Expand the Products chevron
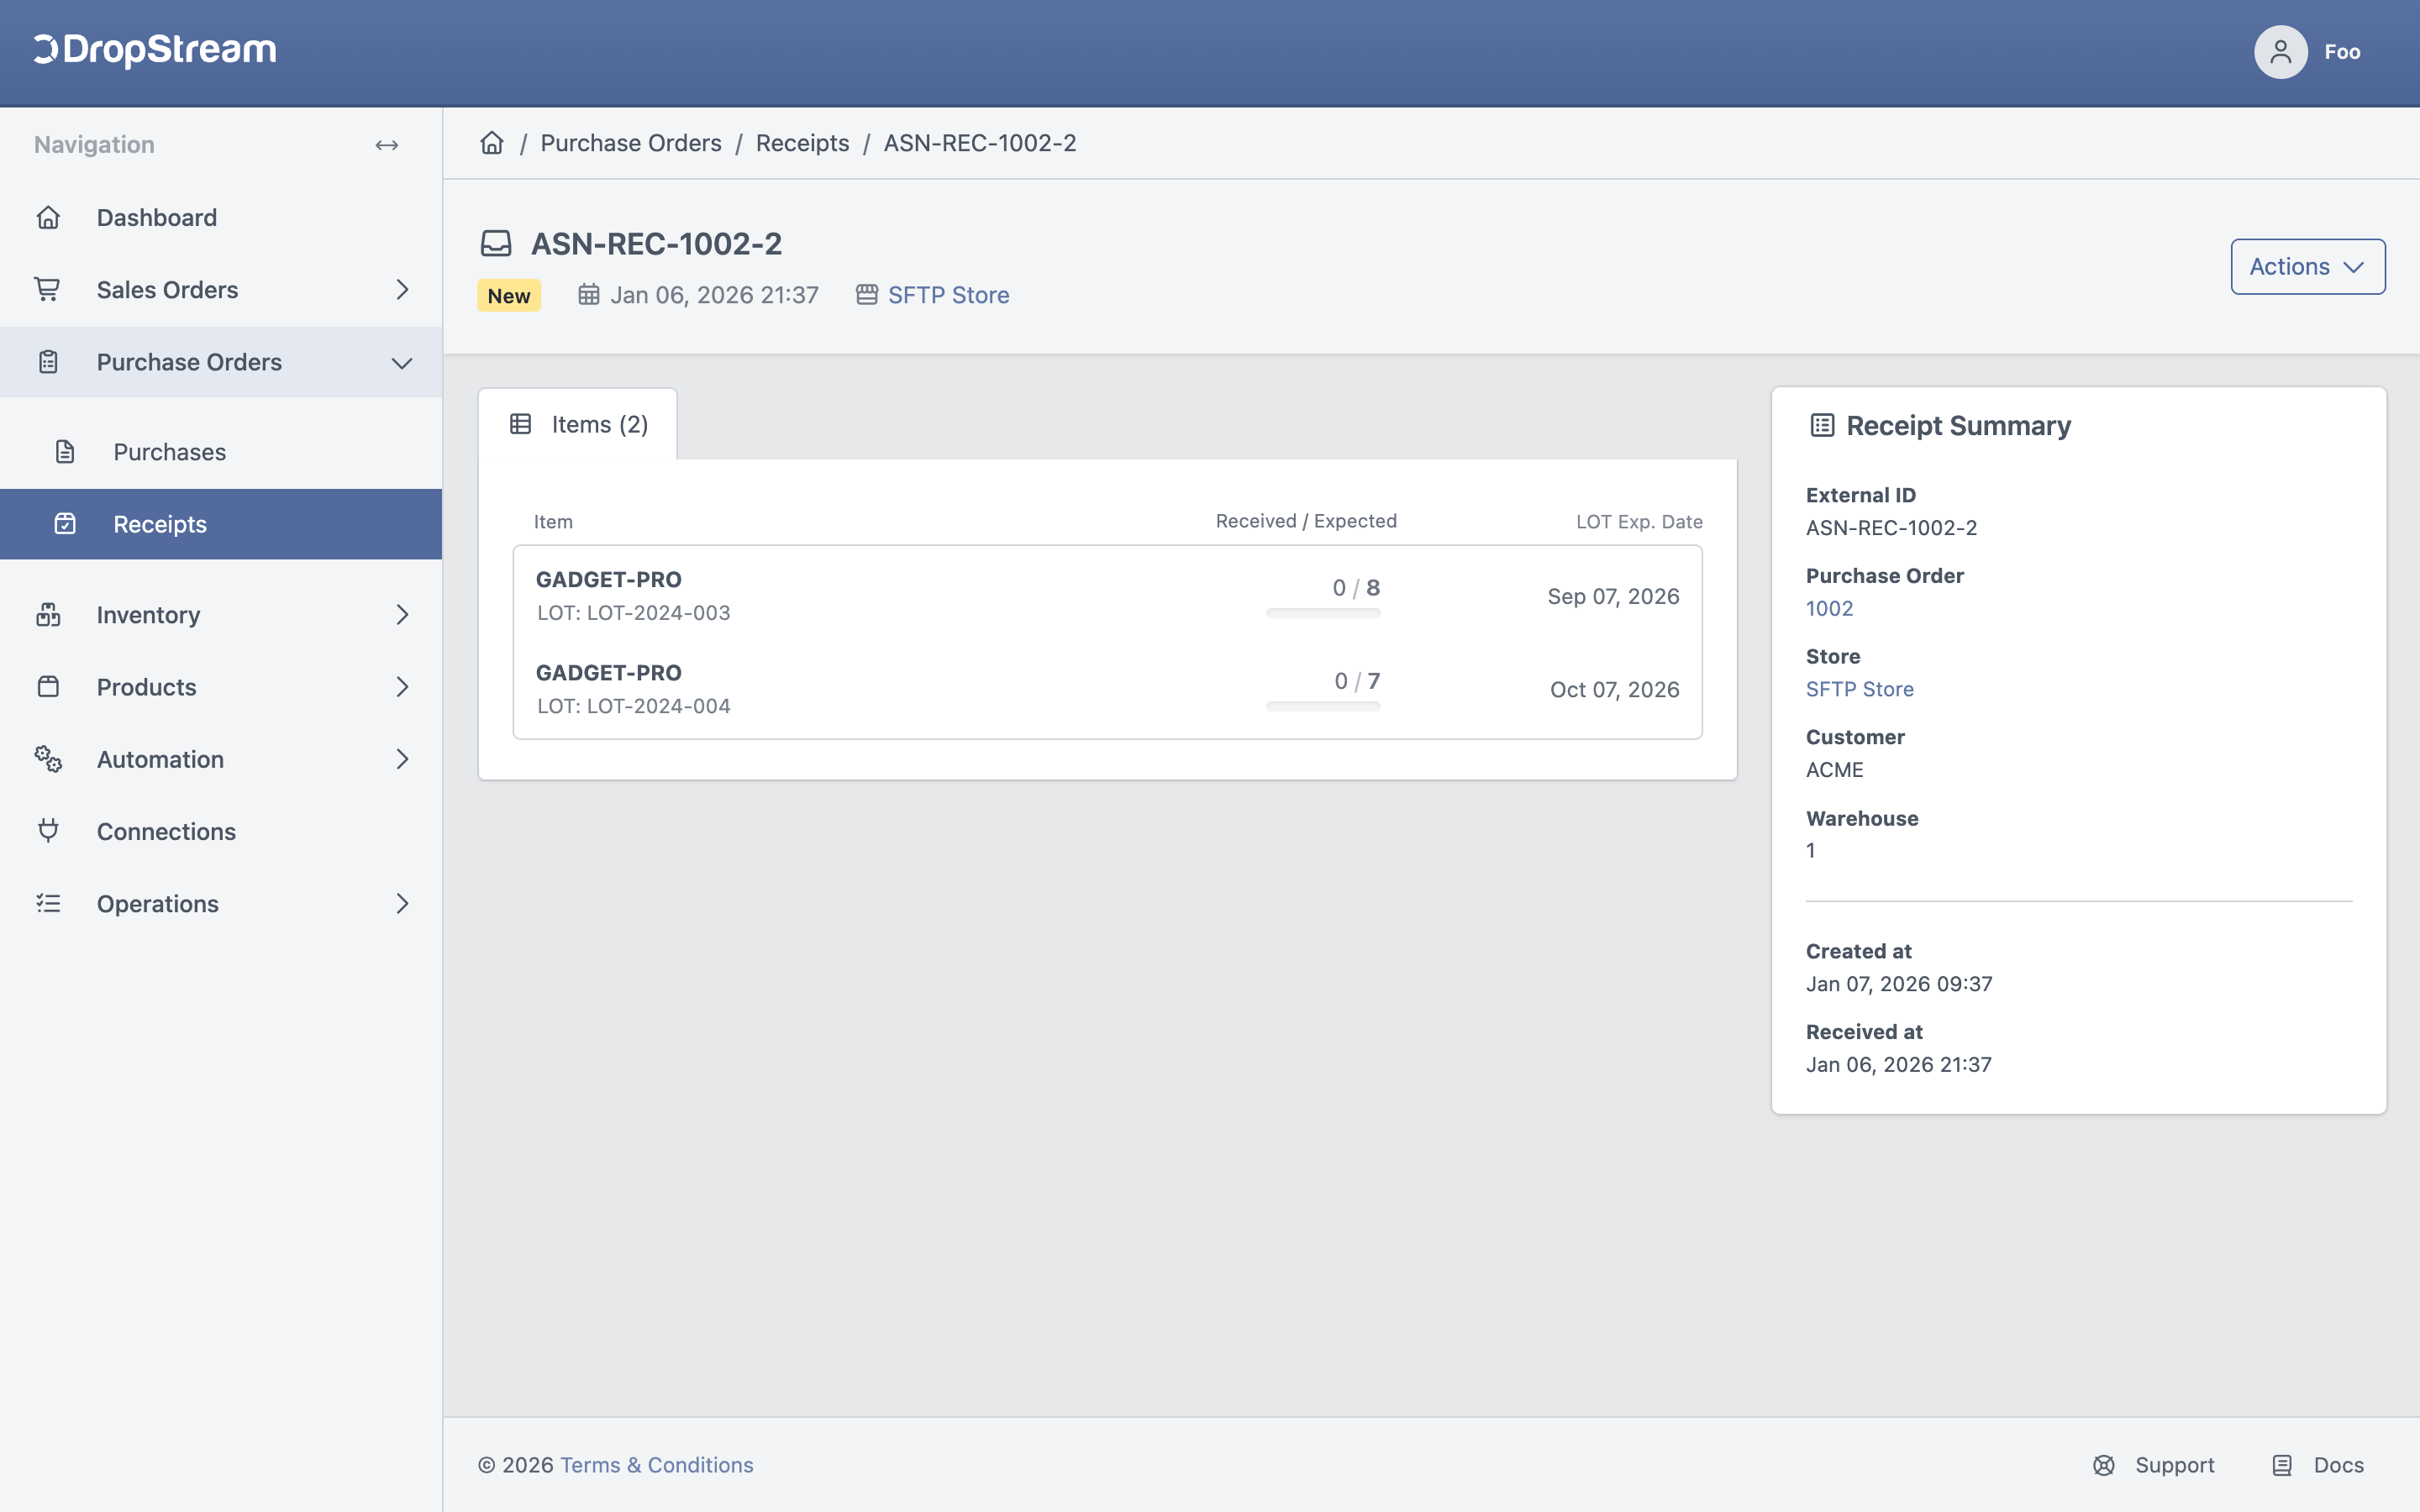 (x=402, y=687)
